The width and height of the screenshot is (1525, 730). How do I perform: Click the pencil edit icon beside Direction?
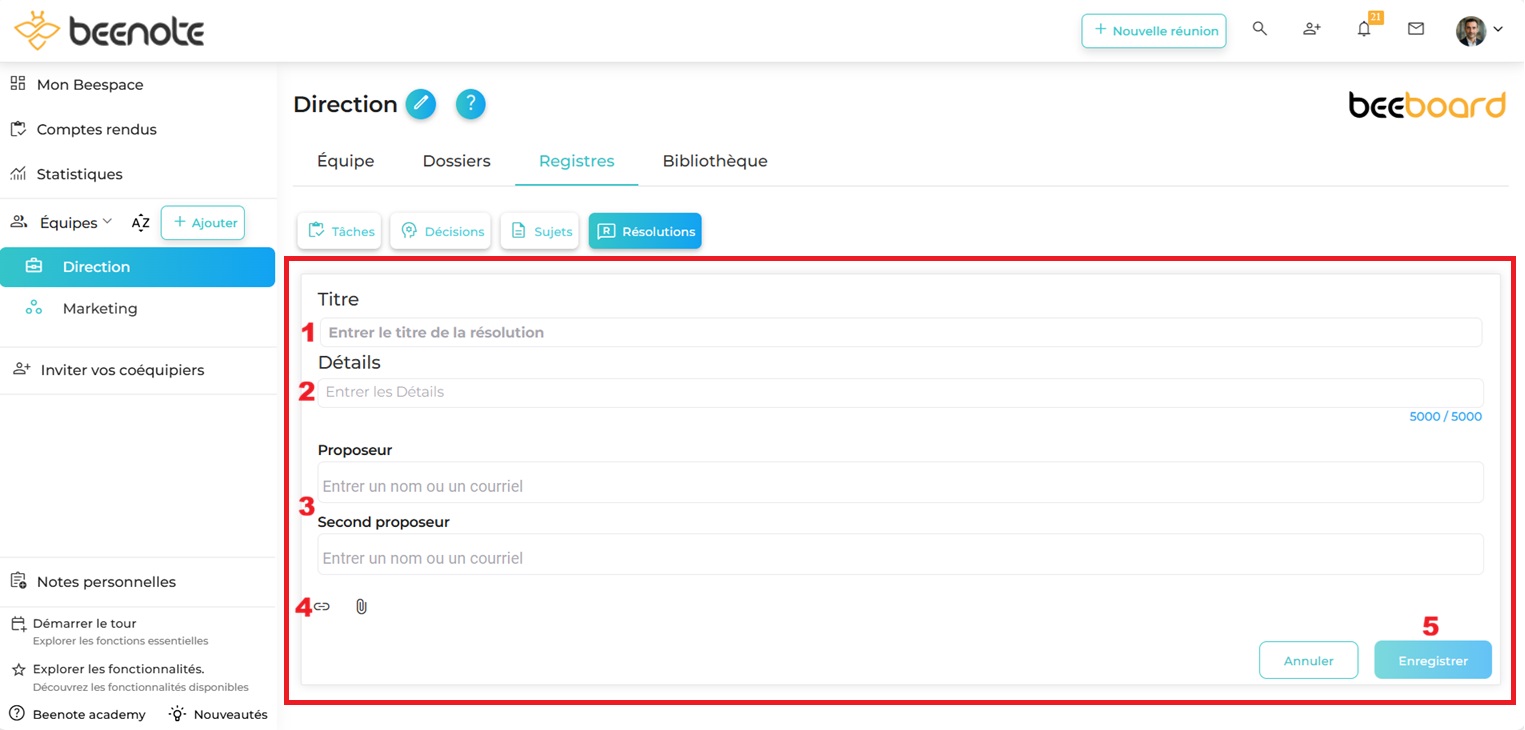(x=421, y=104)
